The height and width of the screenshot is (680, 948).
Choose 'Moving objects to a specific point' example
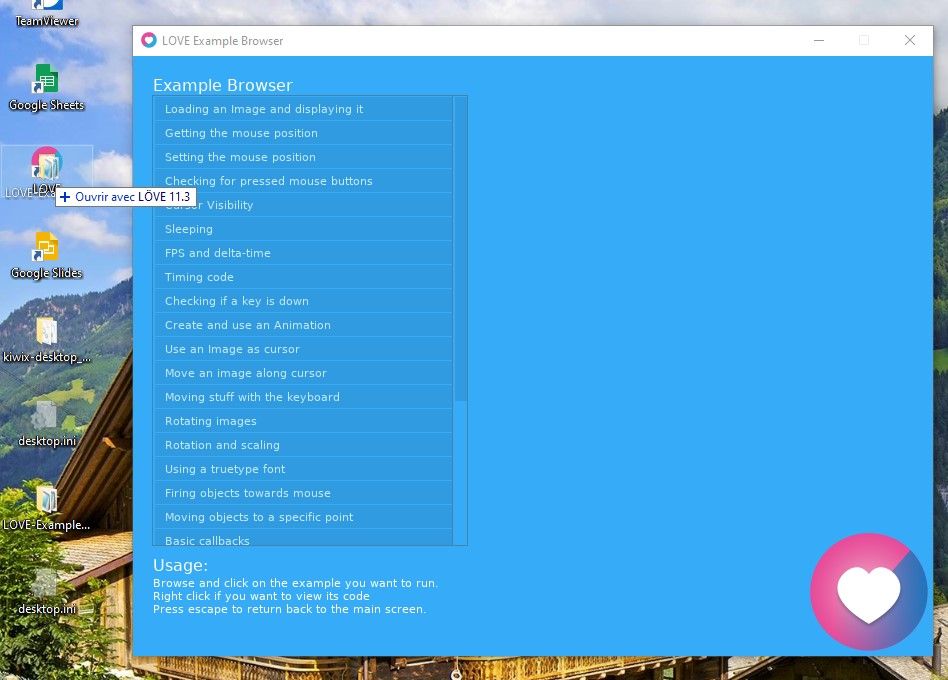[304, 517]
